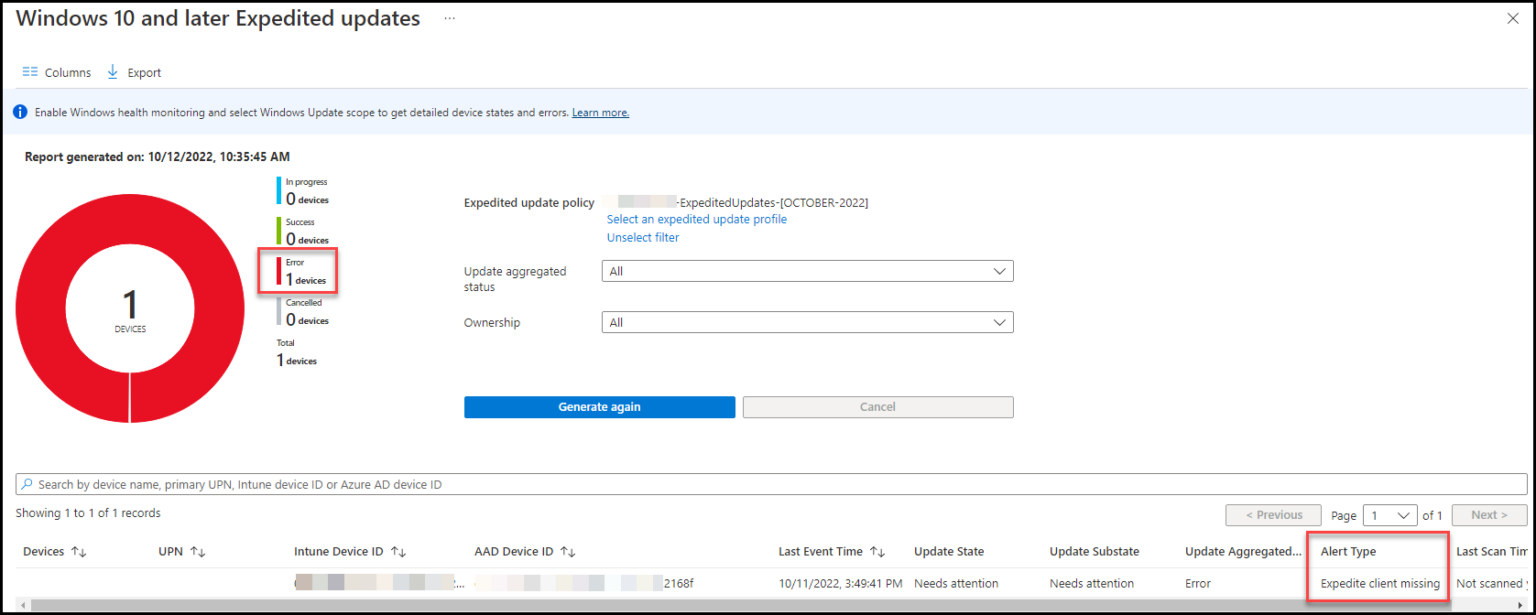Click the Unselect filter link
This screenshot has height=615, width=1536.
642,237
